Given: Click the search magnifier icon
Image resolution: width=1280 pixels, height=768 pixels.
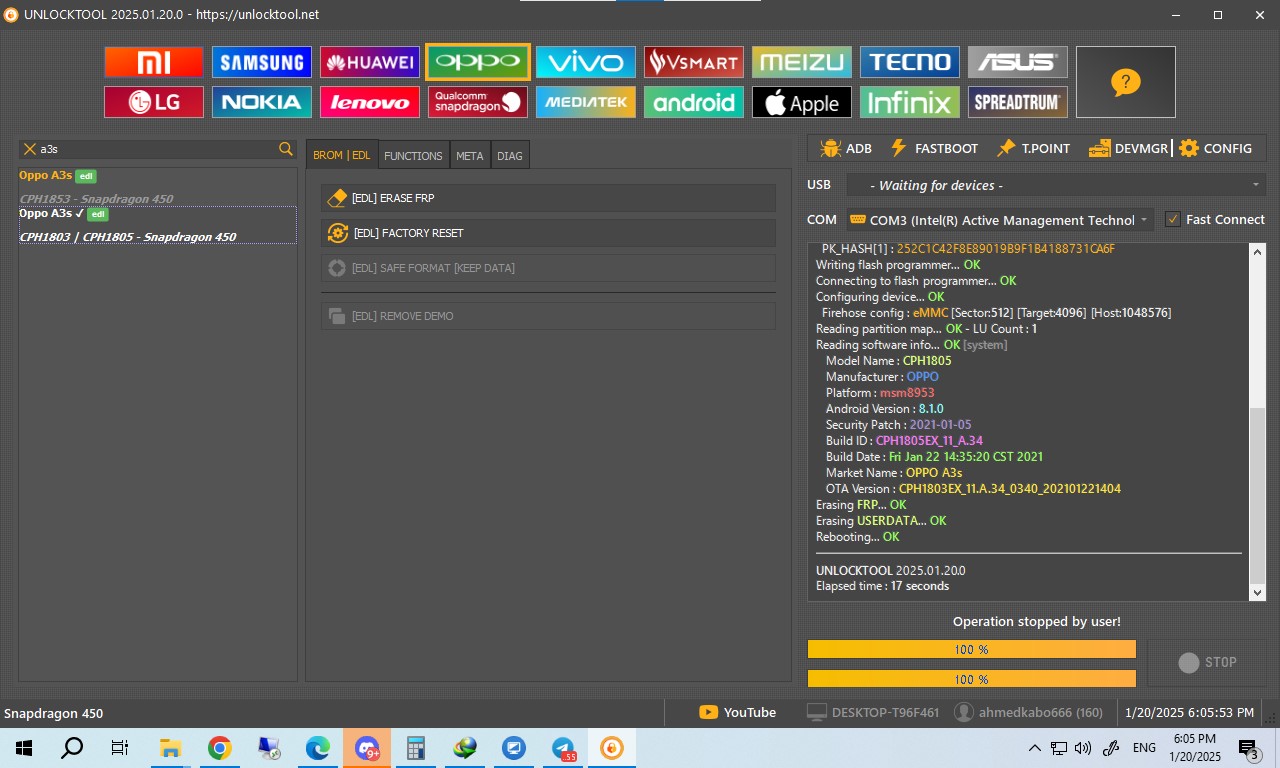Looking at the screenshot, I should [x=286, y=149].
